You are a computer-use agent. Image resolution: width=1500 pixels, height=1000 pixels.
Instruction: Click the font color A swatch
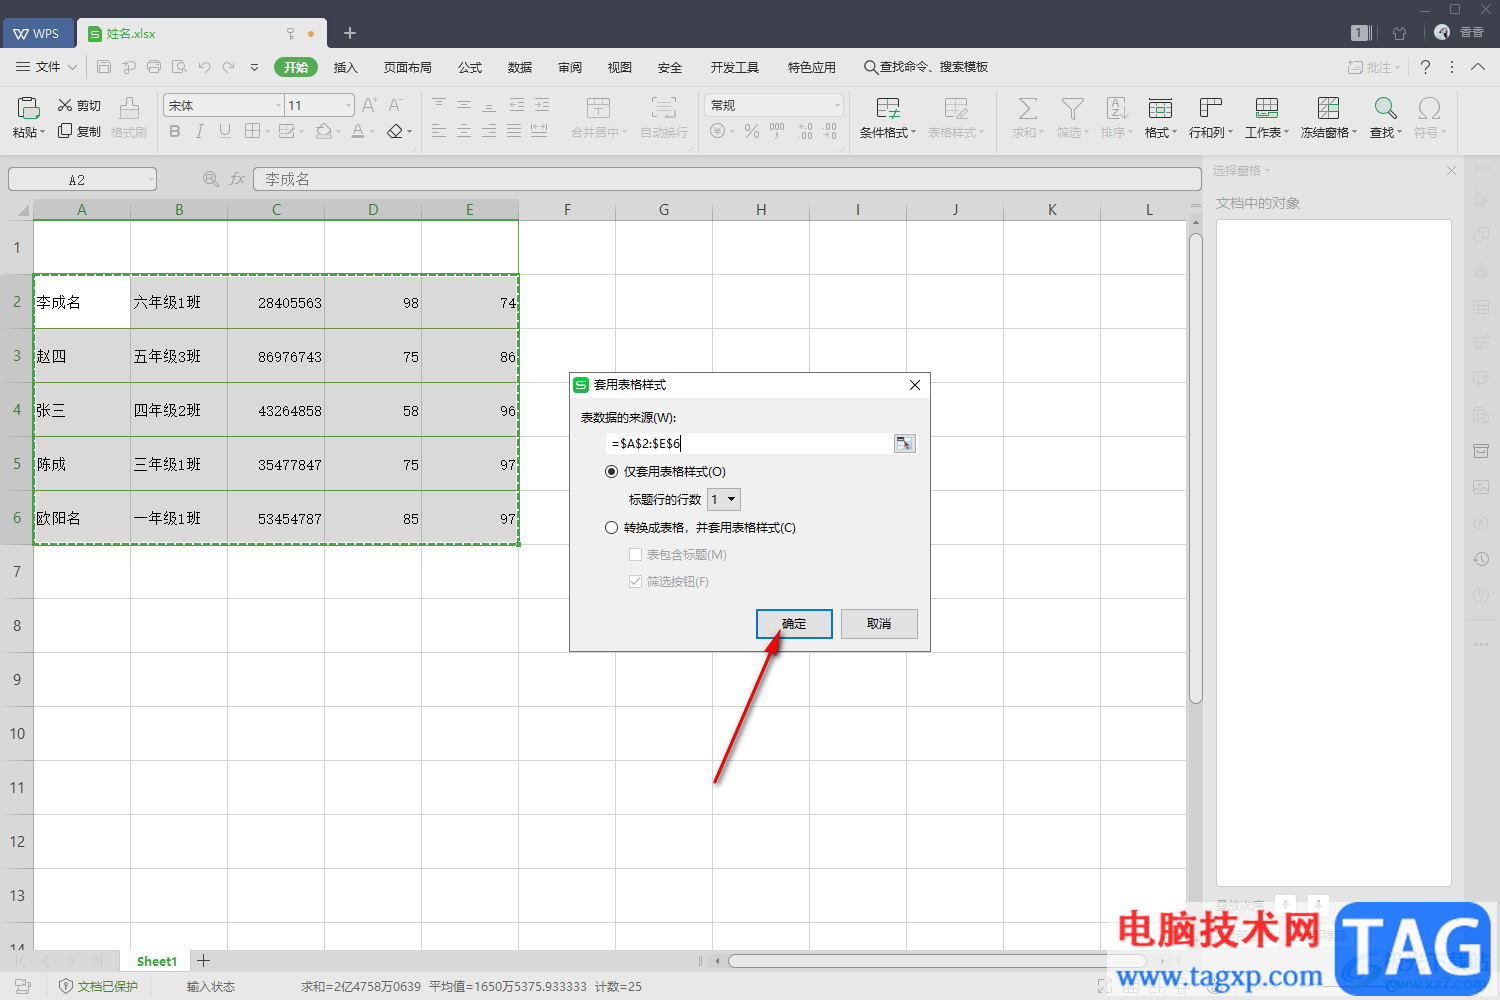(x=358, y=131)
